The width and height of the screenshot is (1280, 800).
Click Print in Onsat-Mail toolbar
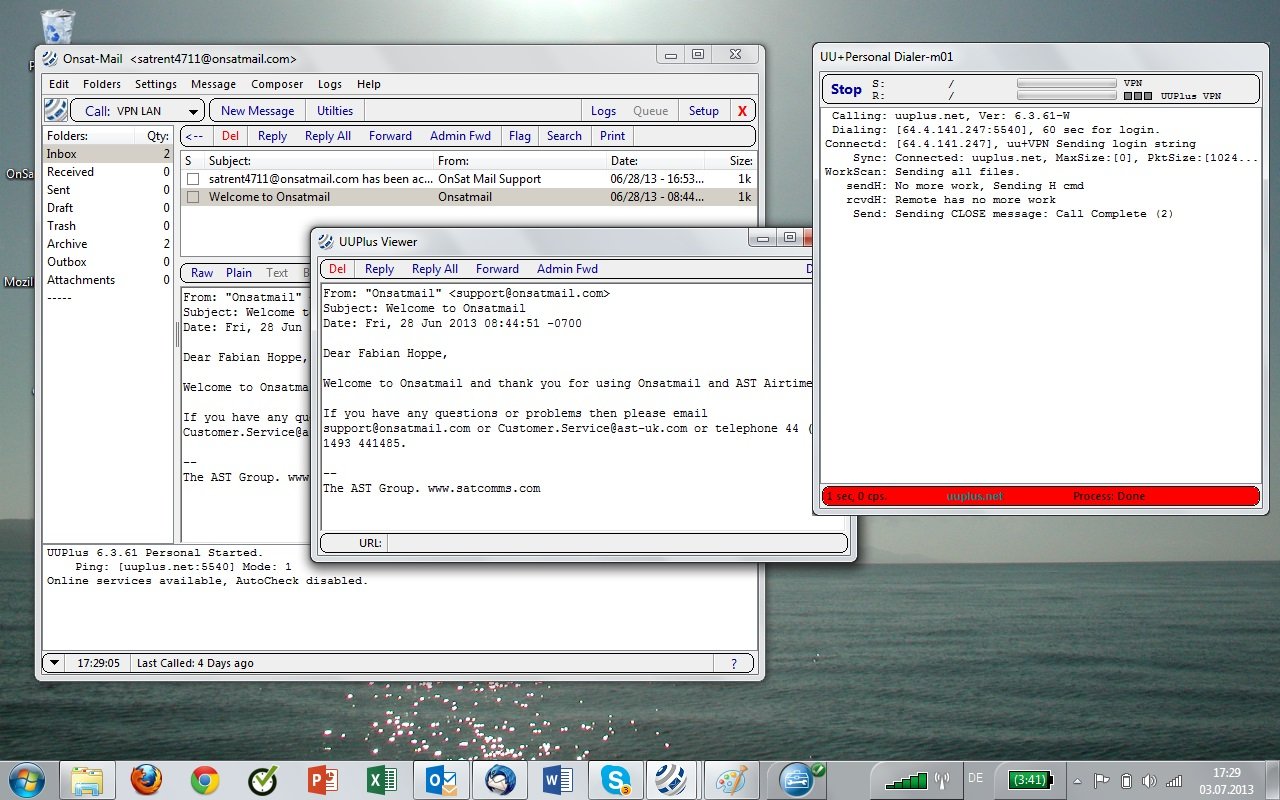pos(613,136)
